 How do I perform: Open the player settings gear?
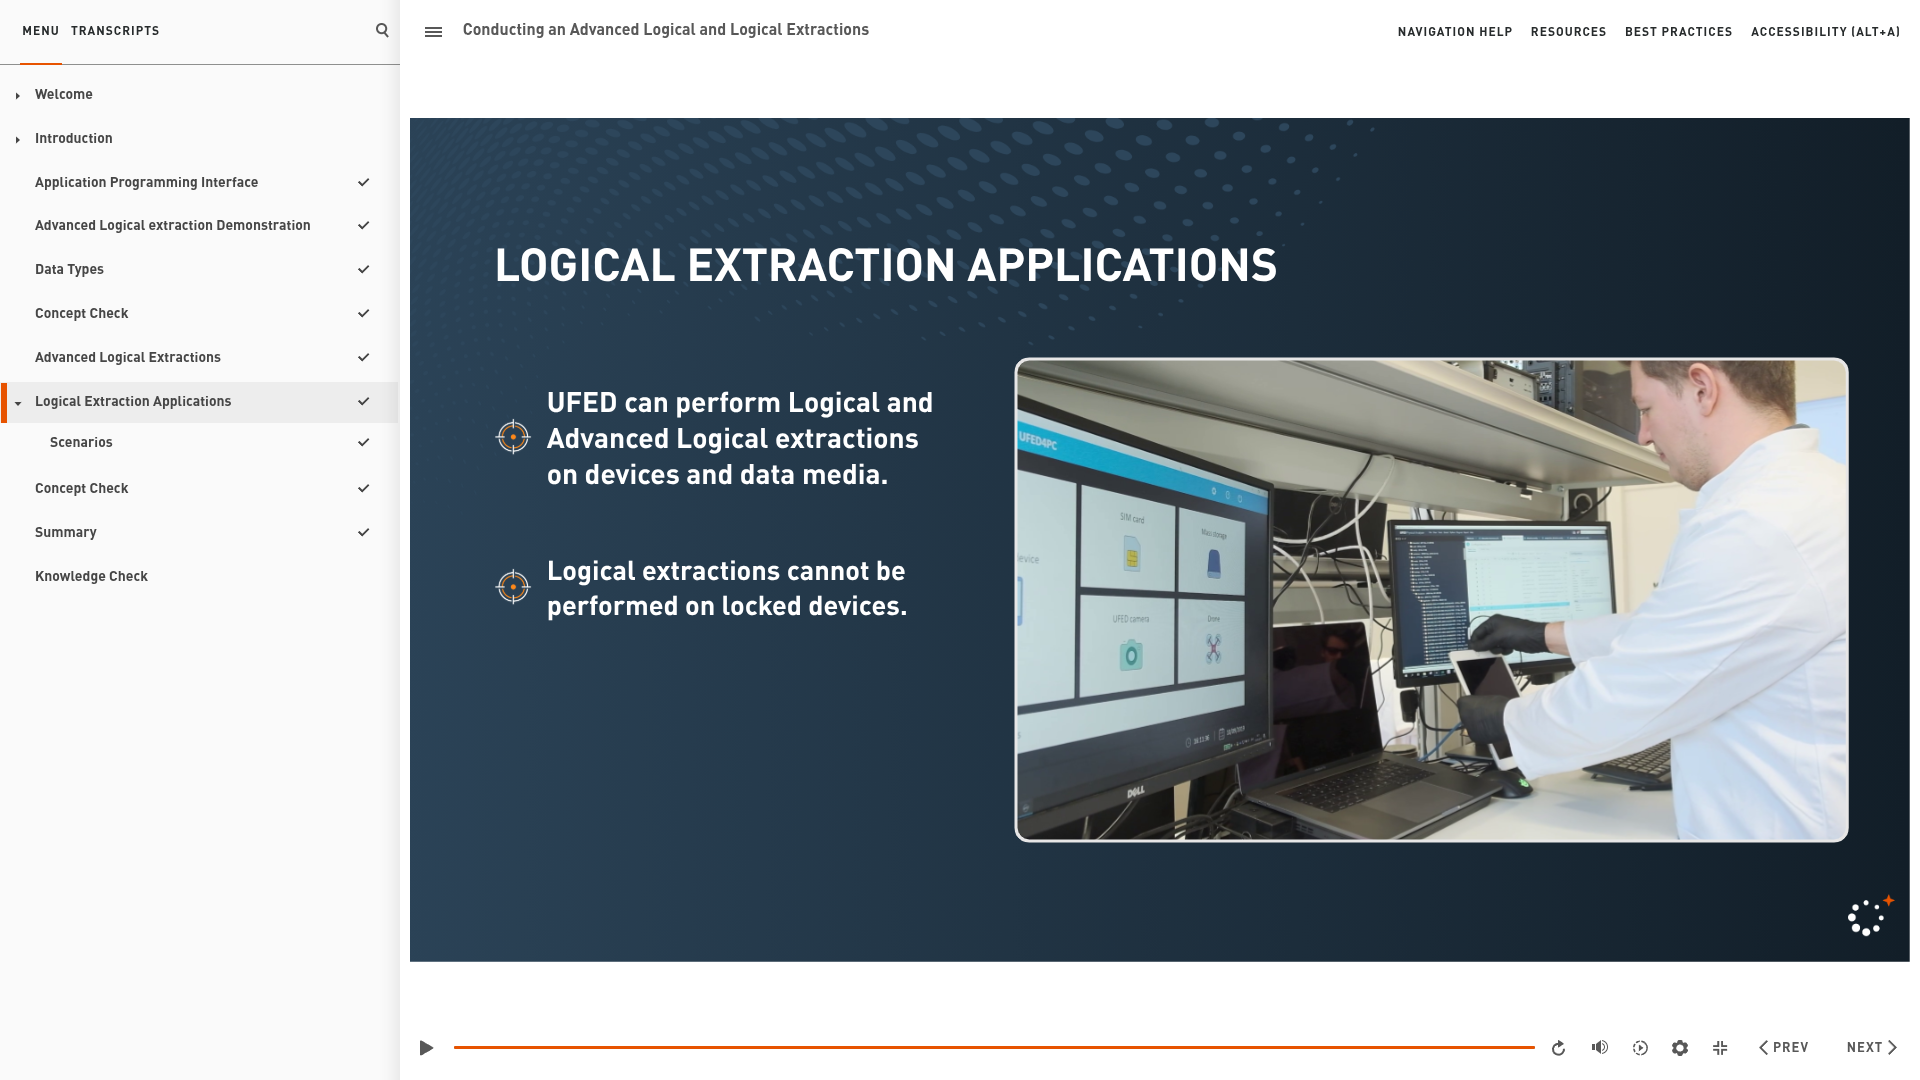(1680, 1048)
